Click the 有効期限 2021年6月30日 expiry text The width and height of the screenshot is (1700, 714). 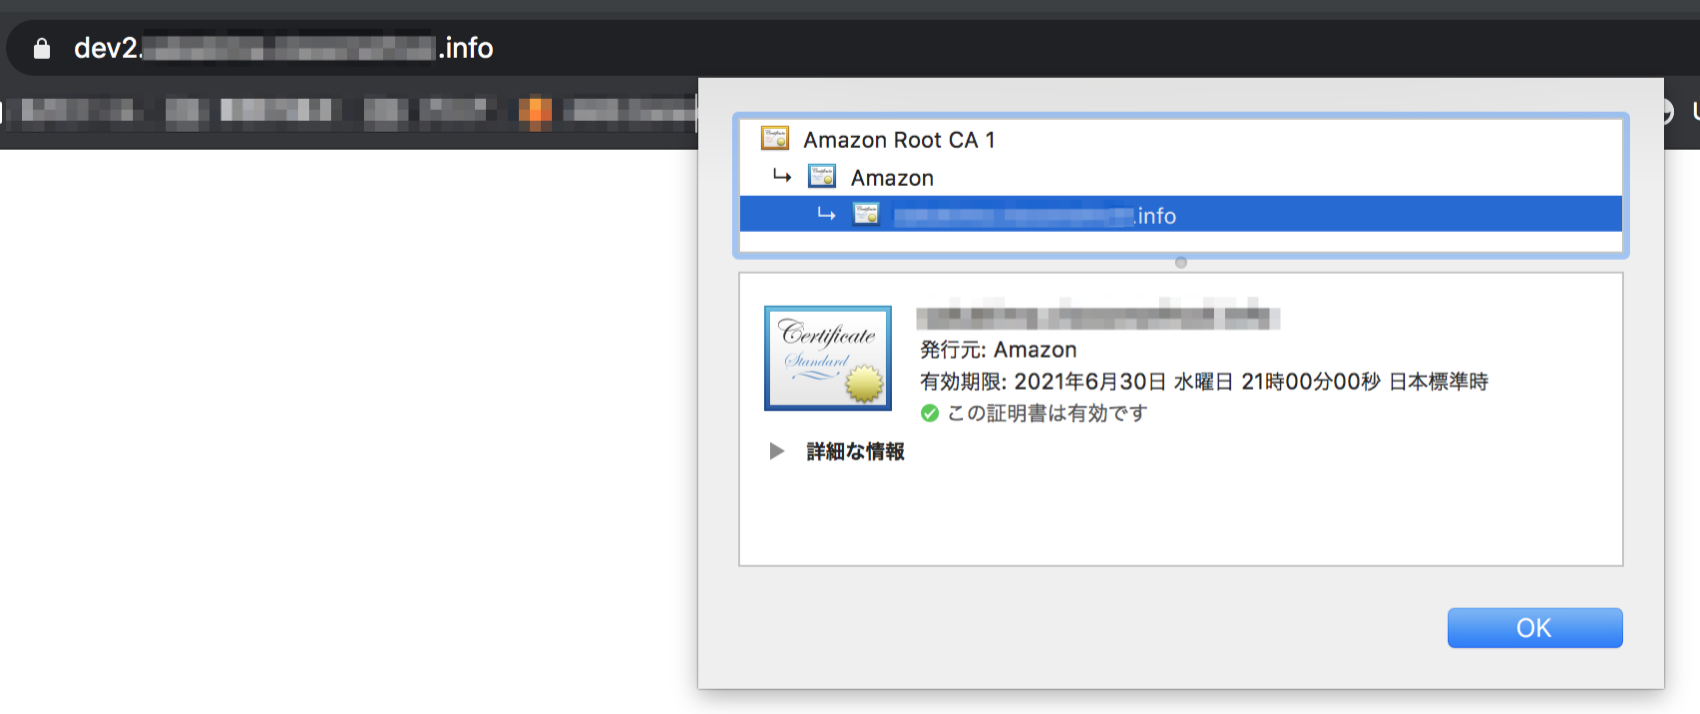point(1204,382)
